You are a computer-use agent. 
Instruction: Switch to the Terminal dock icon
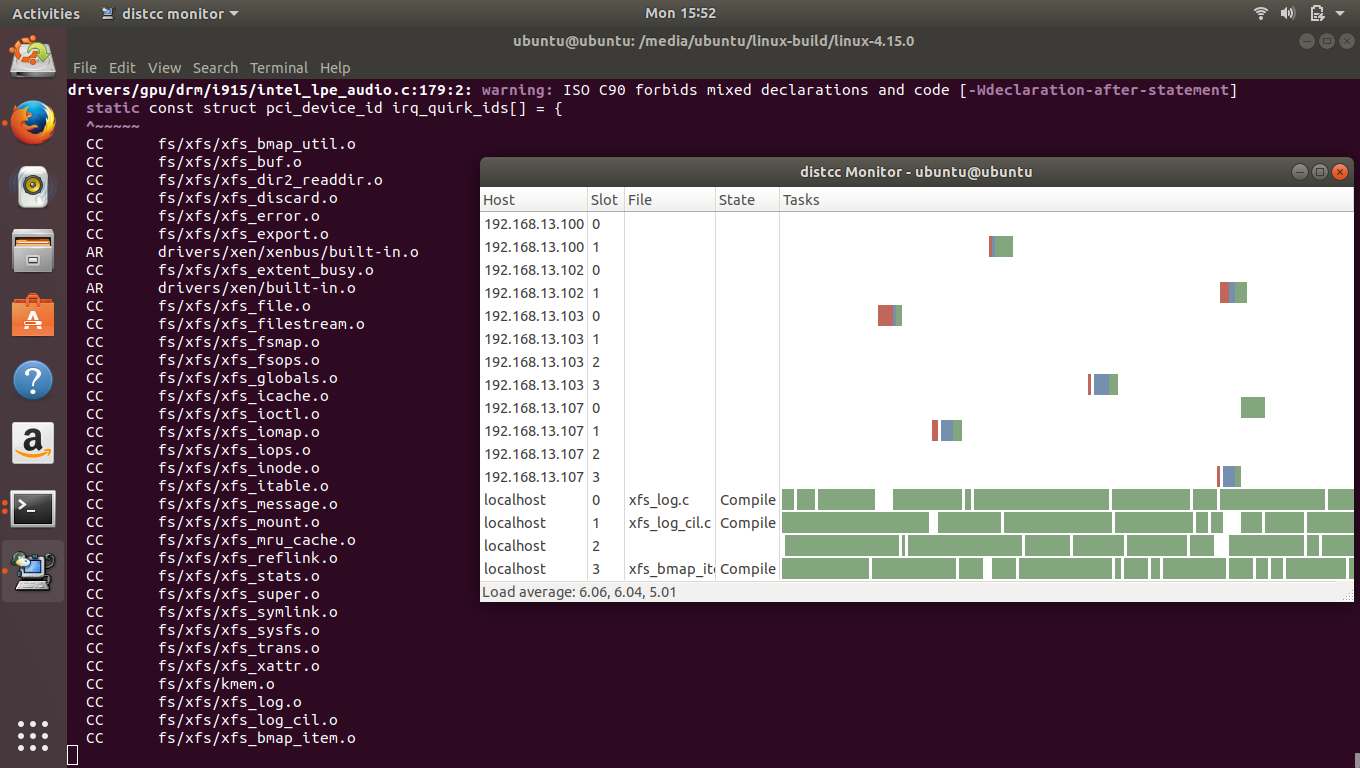click(x=33, y=508)
